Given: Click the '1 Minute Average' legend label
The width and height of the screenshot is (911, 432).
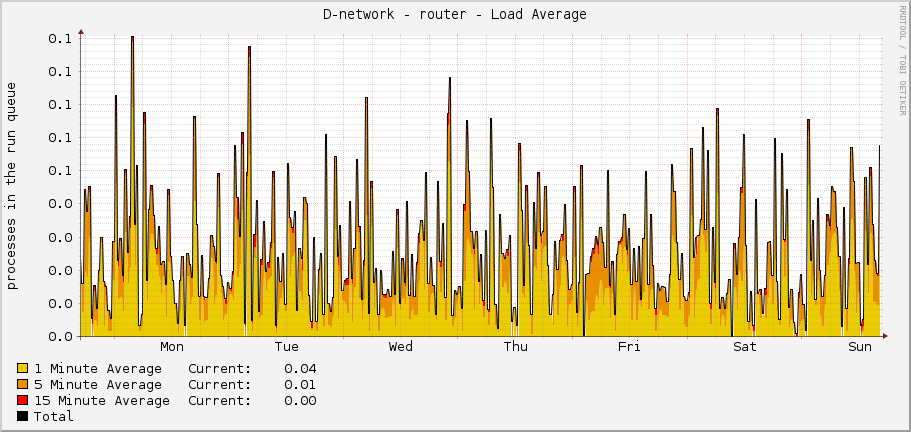Looking at the screenshot, I should [98, 369].
